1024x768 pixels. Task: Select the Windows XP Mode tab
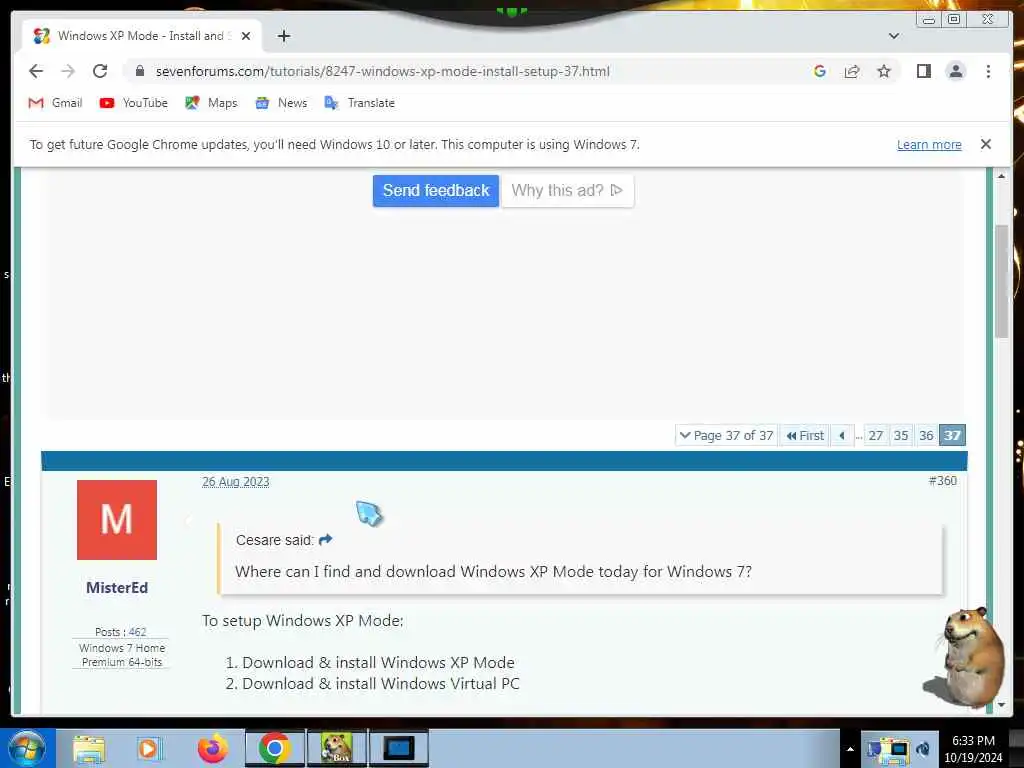coord(142,36)
